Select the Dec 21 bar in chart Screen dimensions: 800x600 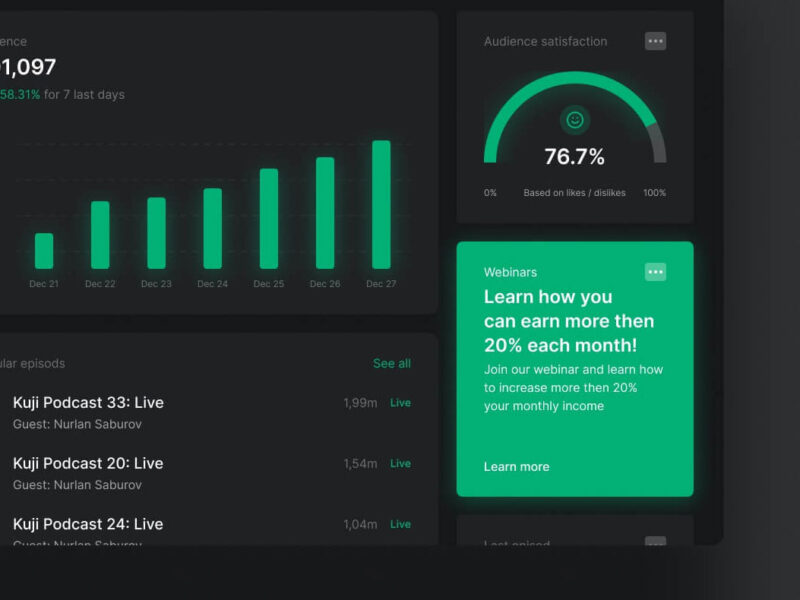coord(44,251)
